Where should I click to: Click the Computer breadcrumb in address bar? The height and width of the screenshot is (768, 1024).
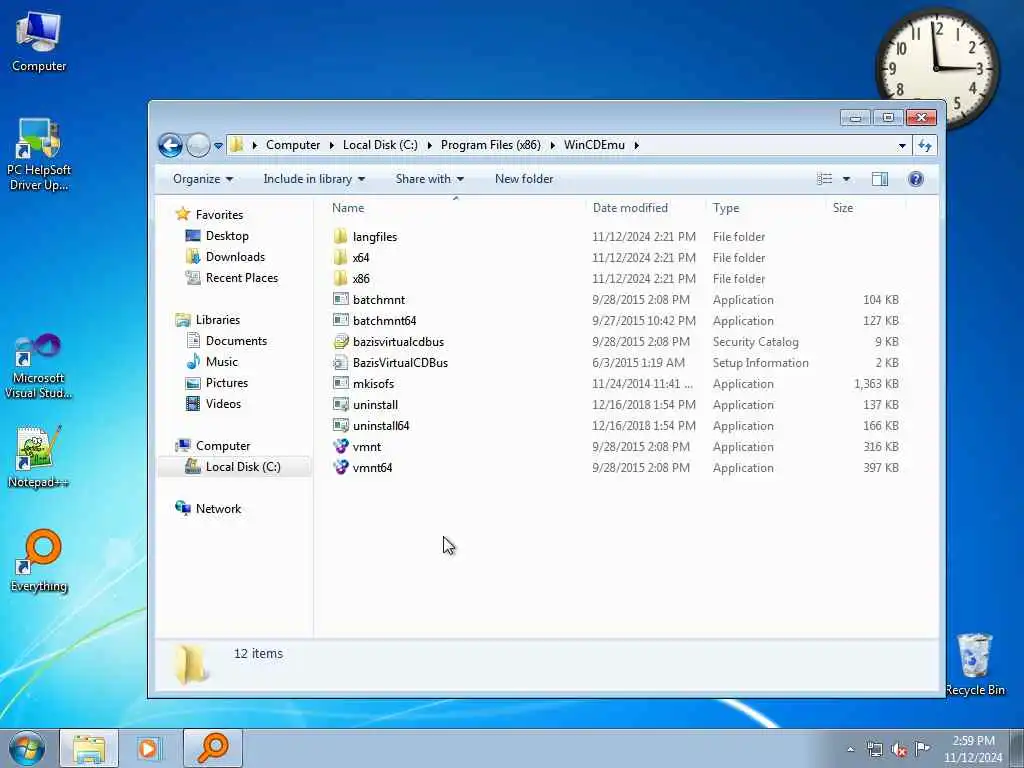click(x=293, y=145)
